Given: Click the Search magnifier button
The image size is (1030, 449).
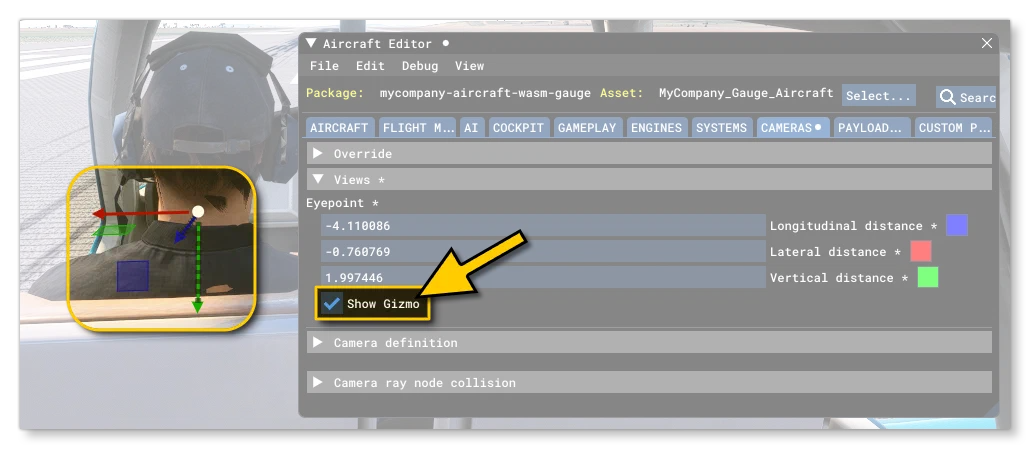Looking at the screenshot, I should [x=966, y=97].
